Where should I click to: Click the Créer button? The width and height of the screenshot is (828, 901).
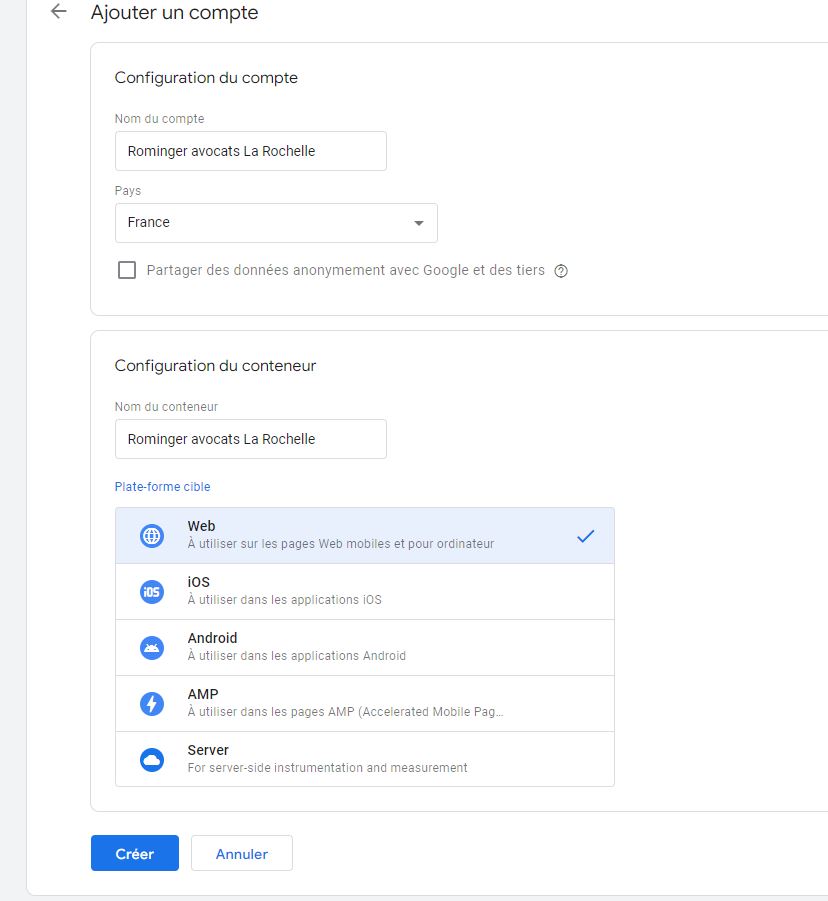(x=134, y=854)
